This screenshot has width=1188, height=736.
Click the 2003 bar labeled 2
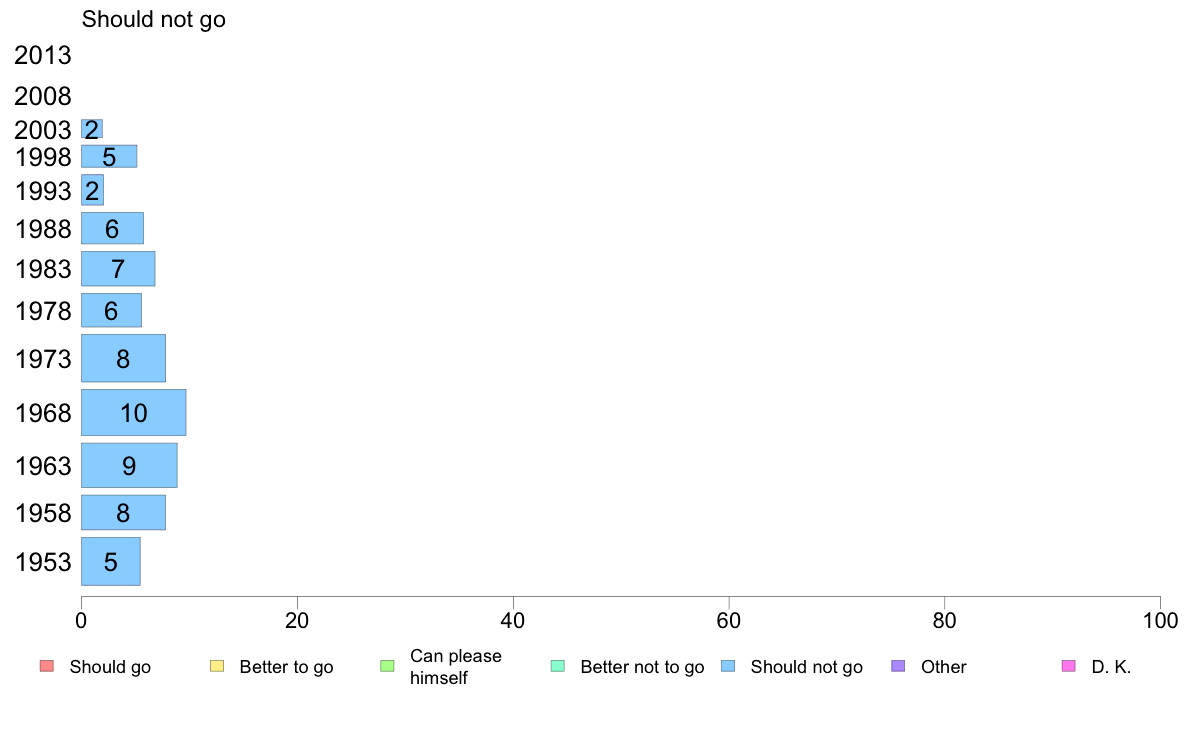click(x=92, y=130)
